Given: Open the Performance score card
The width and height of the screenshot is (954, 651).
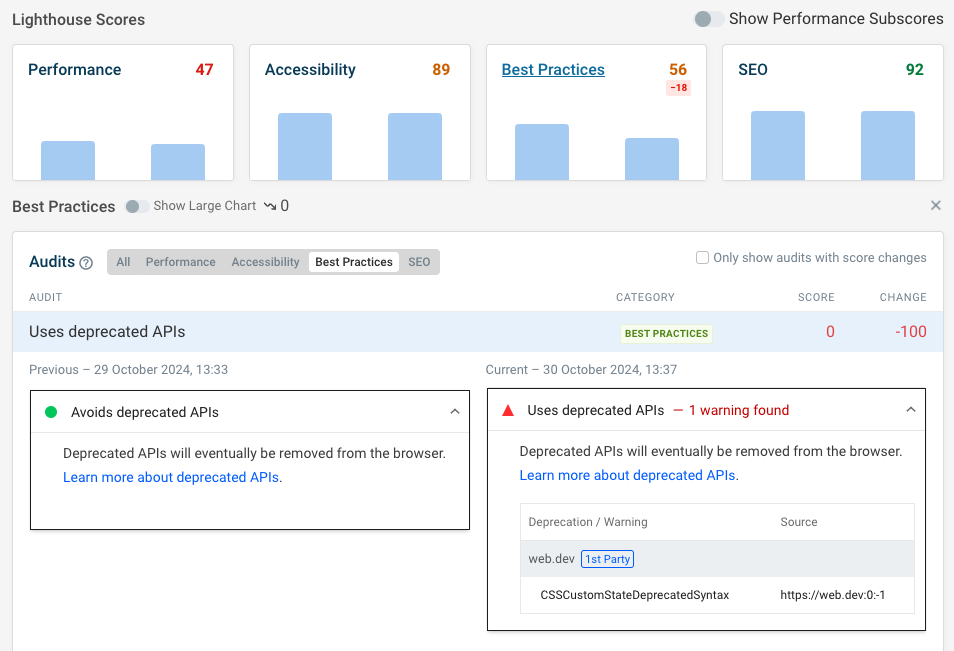Looking at the screenshot, I should (x=123, y=113).
